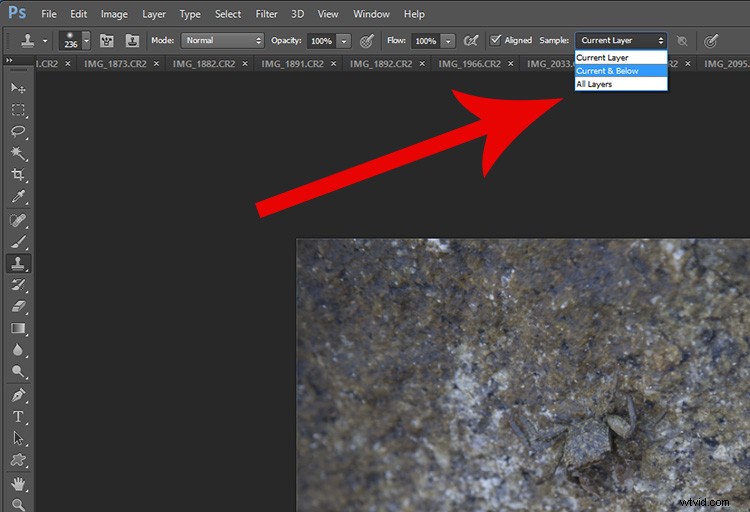Select the Lasso tool
The width and height of the screenshot is (750, 512).
click(18, 132)
